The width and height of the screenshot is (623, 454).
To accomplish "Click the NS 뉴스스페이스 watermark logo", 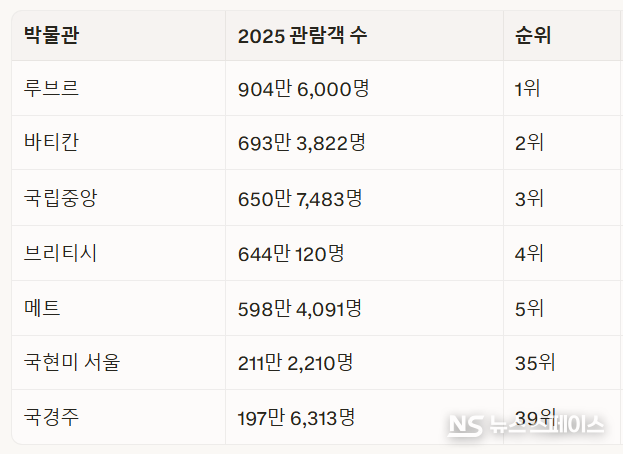I will (x=526, y=426).
